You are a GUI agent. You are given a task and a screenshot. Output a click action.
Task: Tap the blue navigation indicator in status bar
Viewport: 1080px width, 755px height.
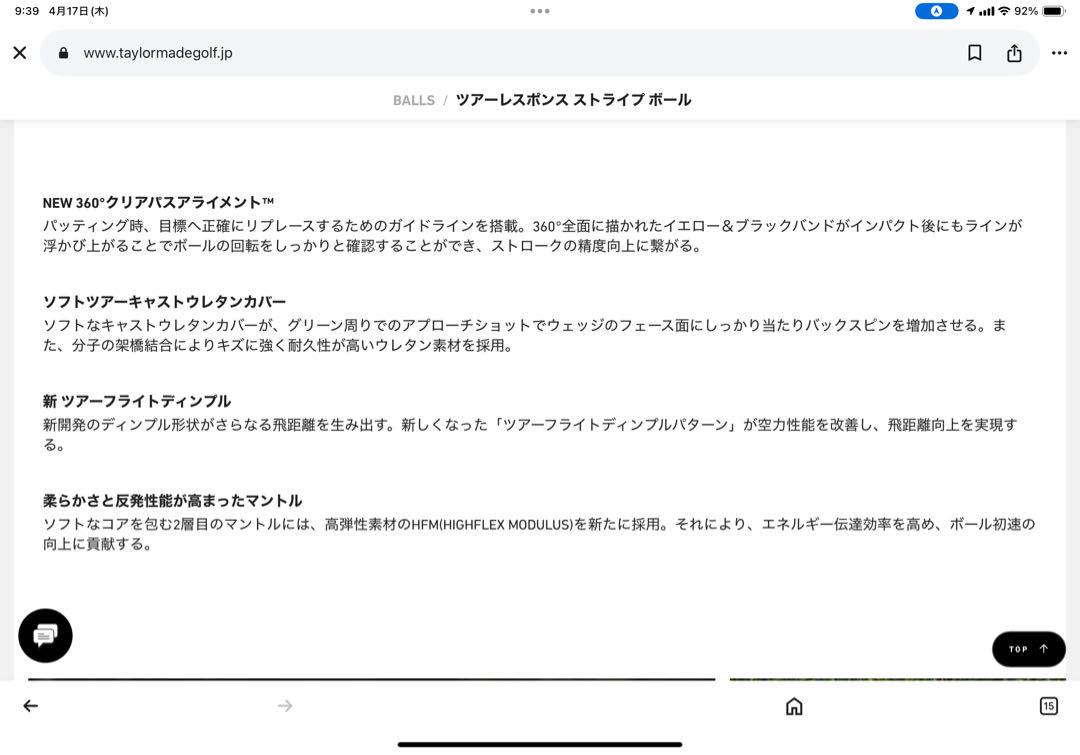[936, 11]
